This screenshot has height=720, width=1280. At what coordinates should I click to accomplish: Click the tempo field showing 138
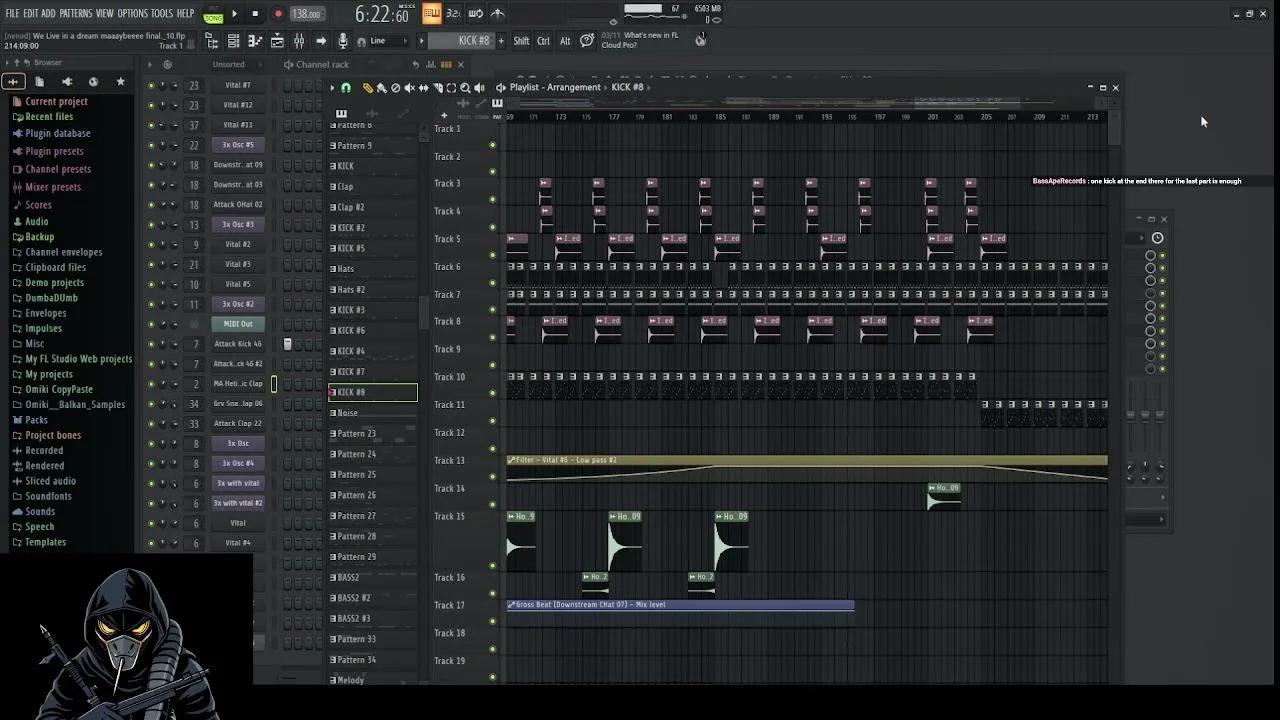tap(306, 14)
